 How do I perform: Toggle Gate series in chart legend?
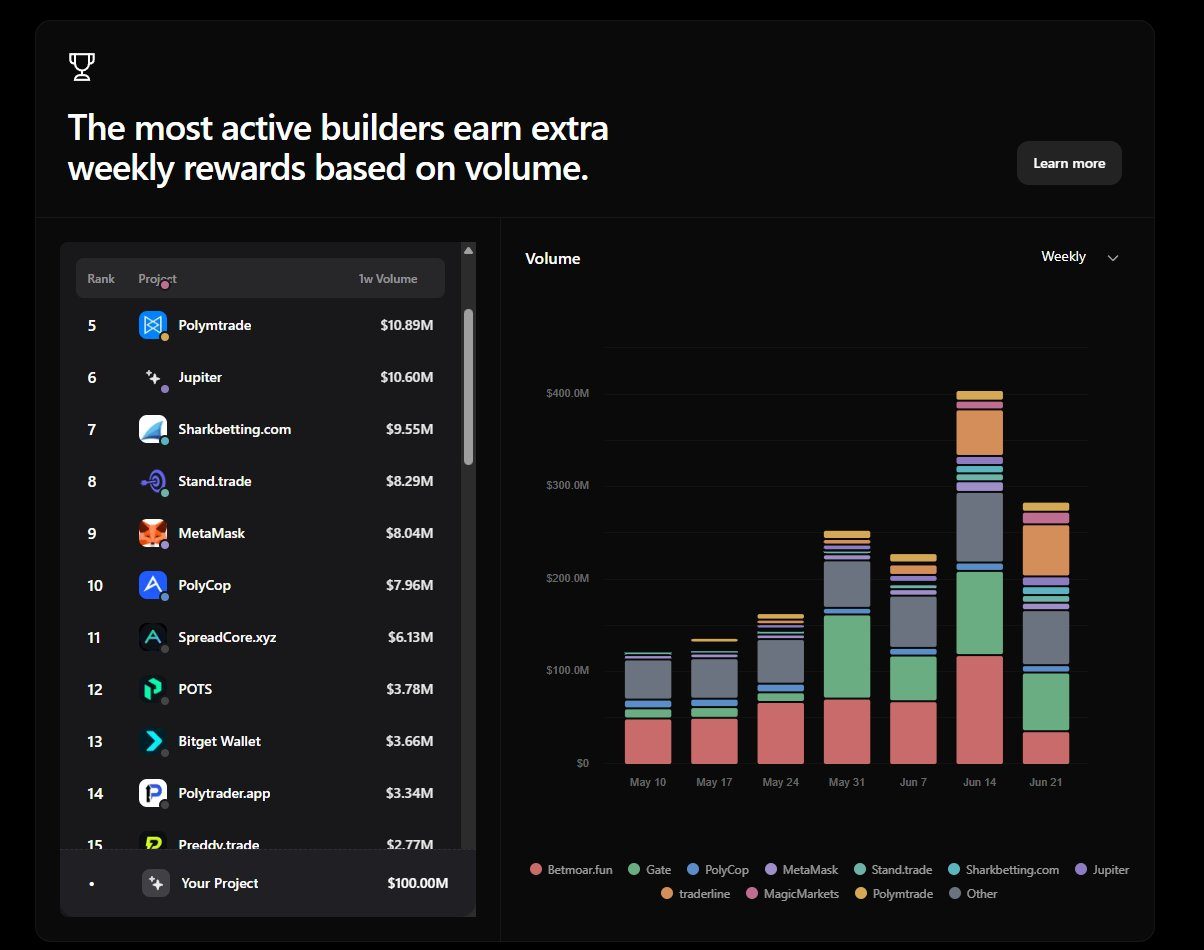tap(649, 870)
